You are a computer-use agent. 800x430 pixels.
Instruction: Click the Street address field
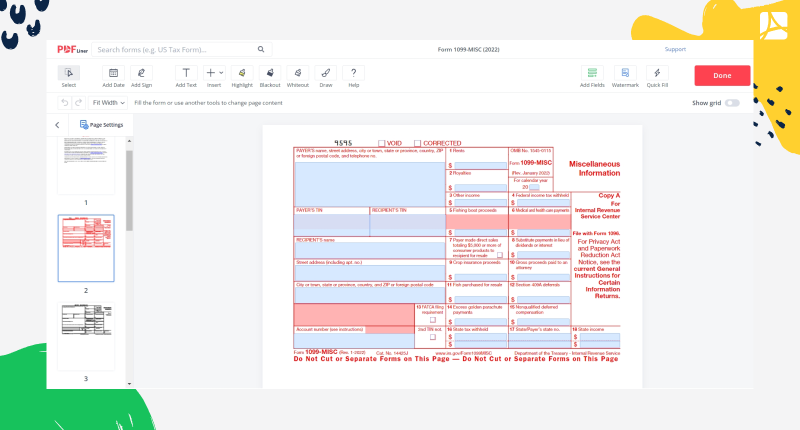pos(369,273)
